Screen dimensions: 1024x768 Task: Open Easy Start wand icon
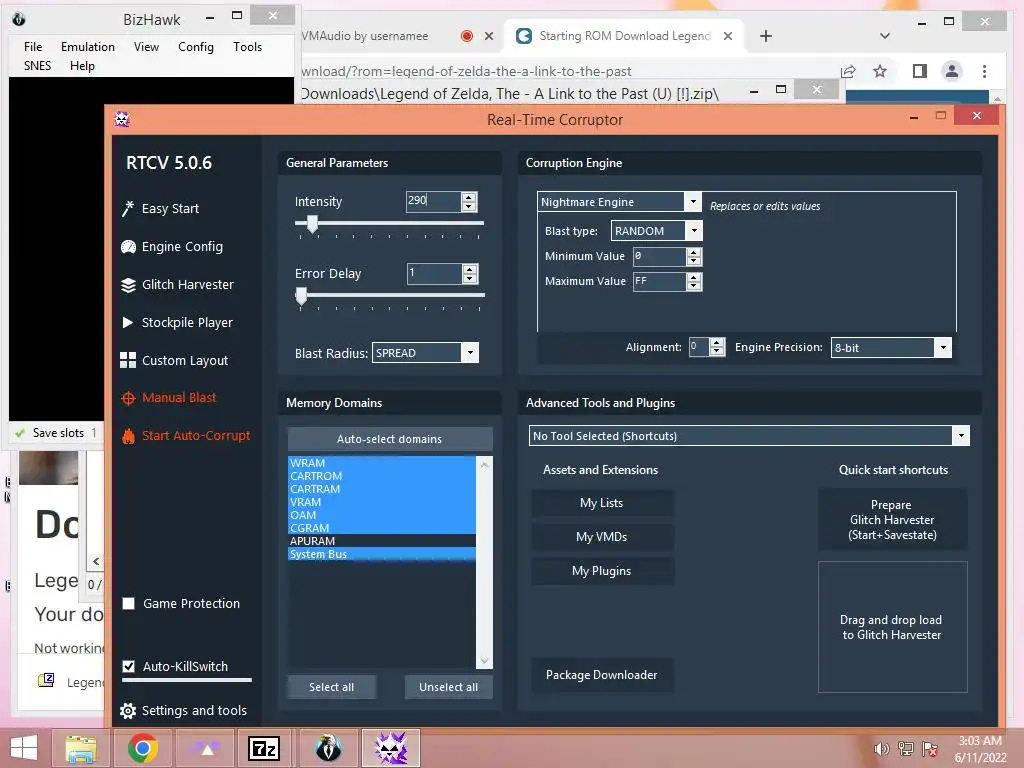click(128, 208)
